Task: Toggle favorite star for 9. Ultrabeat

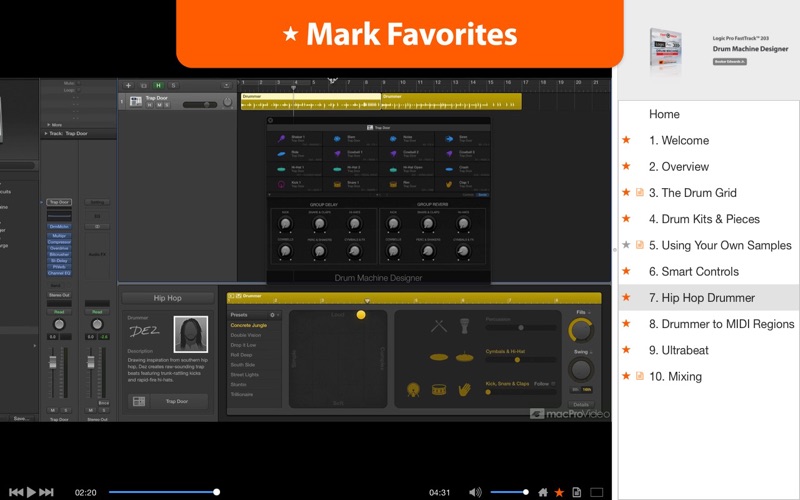Action: click(x=626, y=349)
